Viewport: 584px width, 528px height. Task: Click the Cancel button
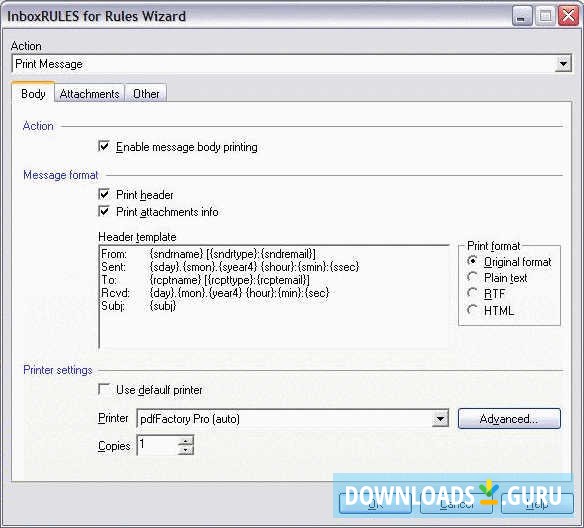(x=456, y=504)
